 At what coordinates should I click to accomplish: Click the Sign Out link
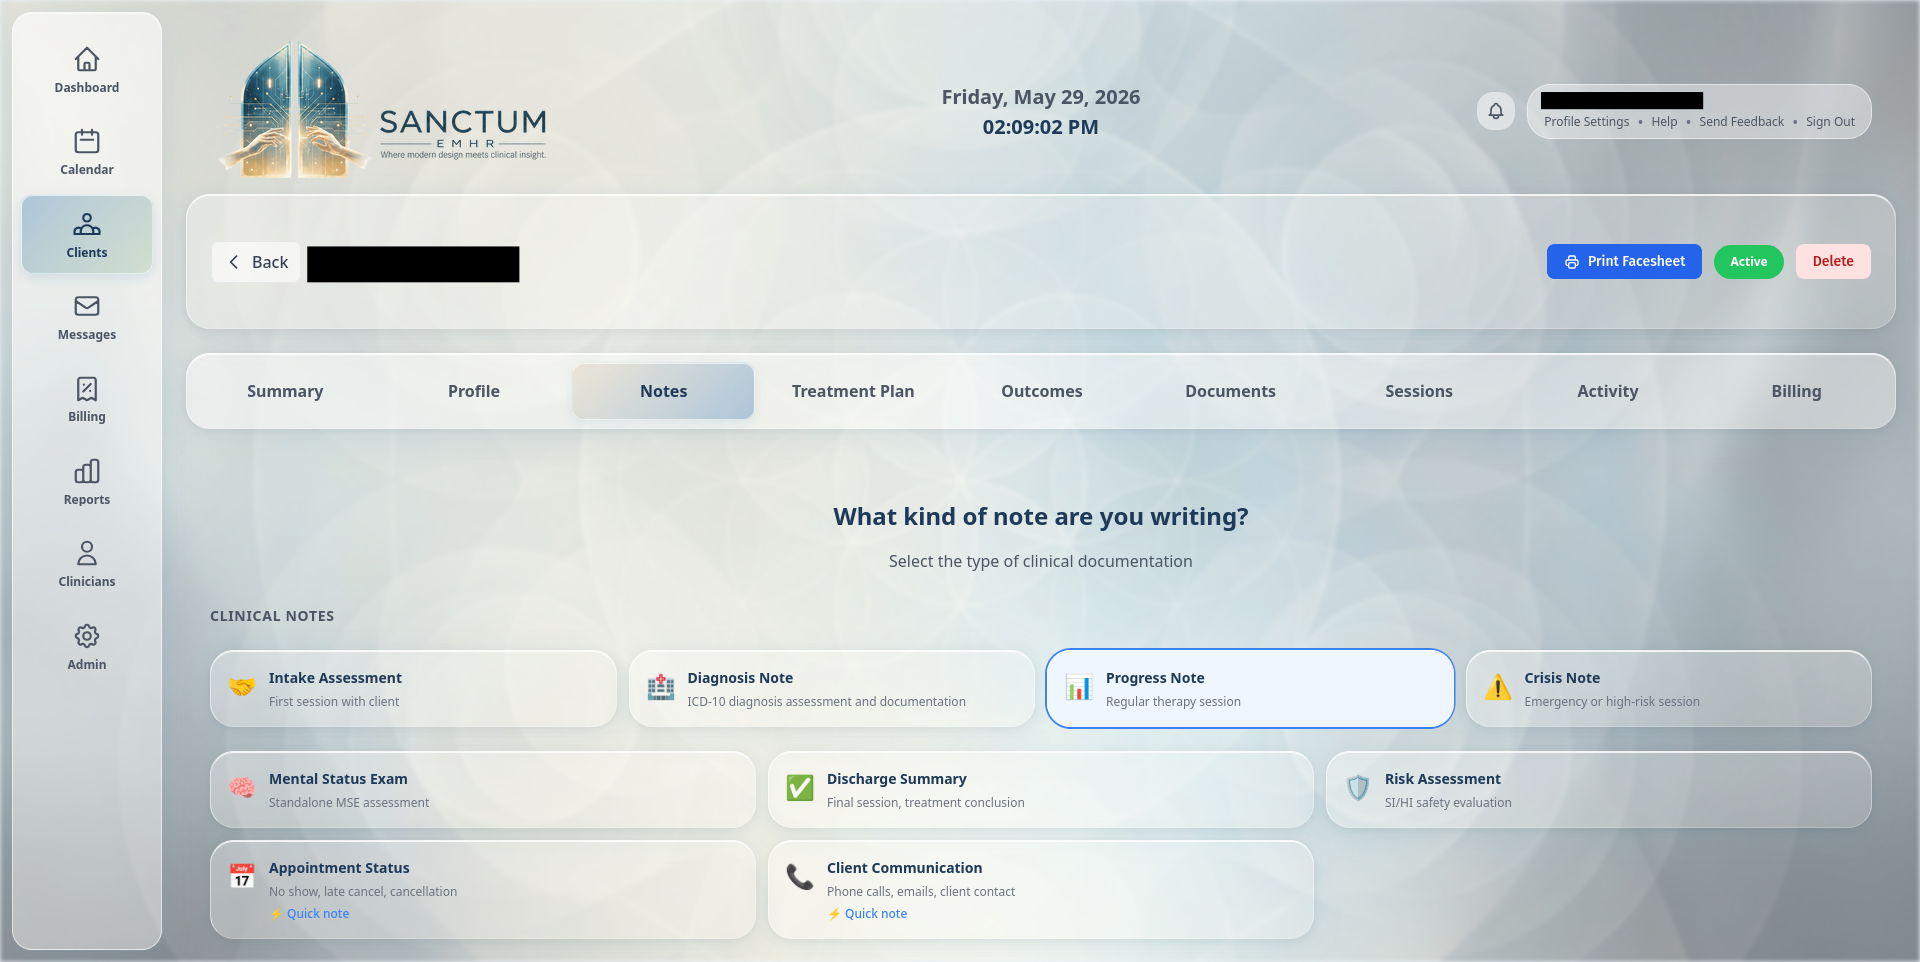pyautogui.click(x=1830, y=122)
